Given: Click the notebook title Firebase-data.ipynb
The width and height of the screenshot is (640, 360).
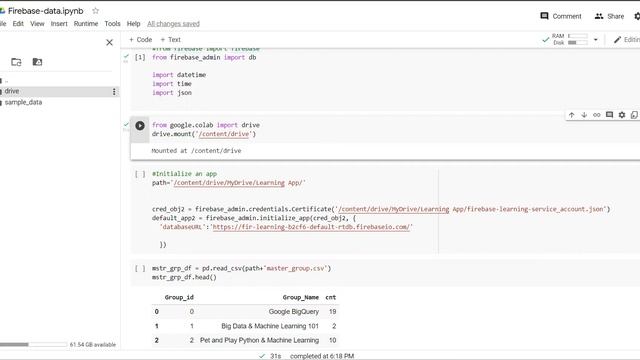Looking at the screenshot, I should point(45,11).
